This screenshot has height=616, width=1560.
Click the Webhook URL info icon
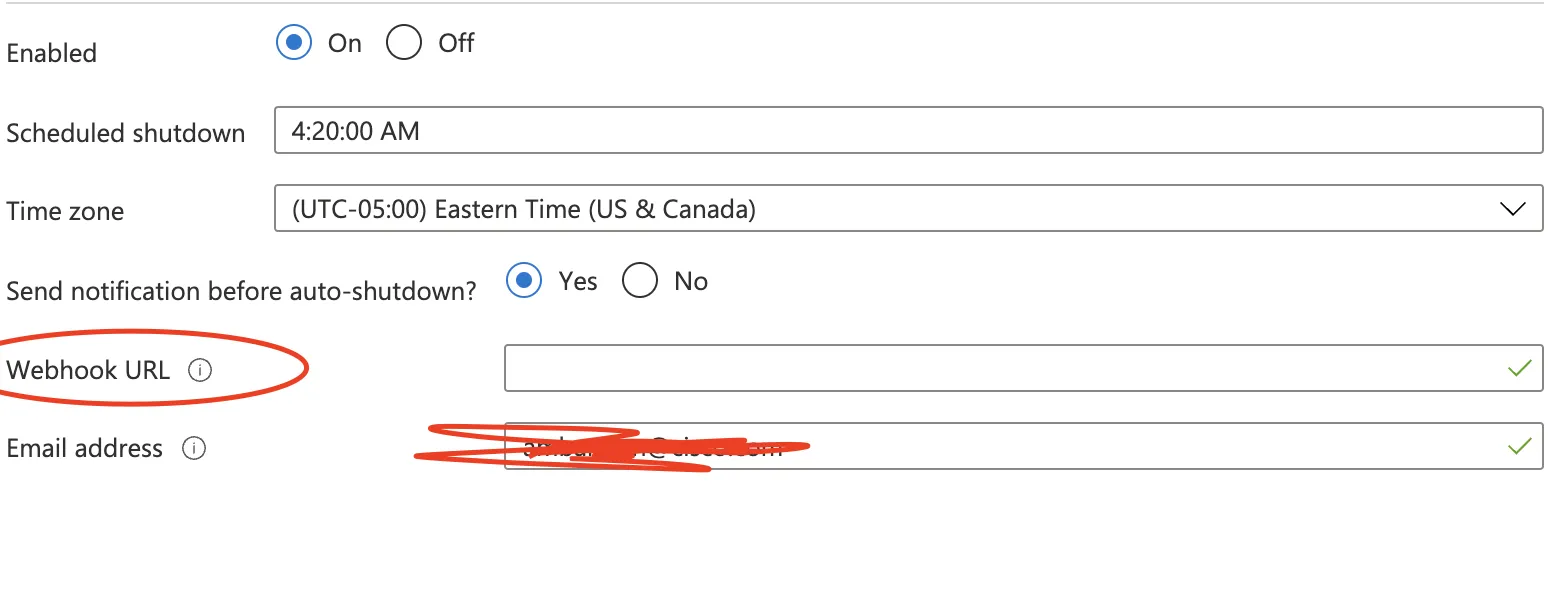point(200,370)
